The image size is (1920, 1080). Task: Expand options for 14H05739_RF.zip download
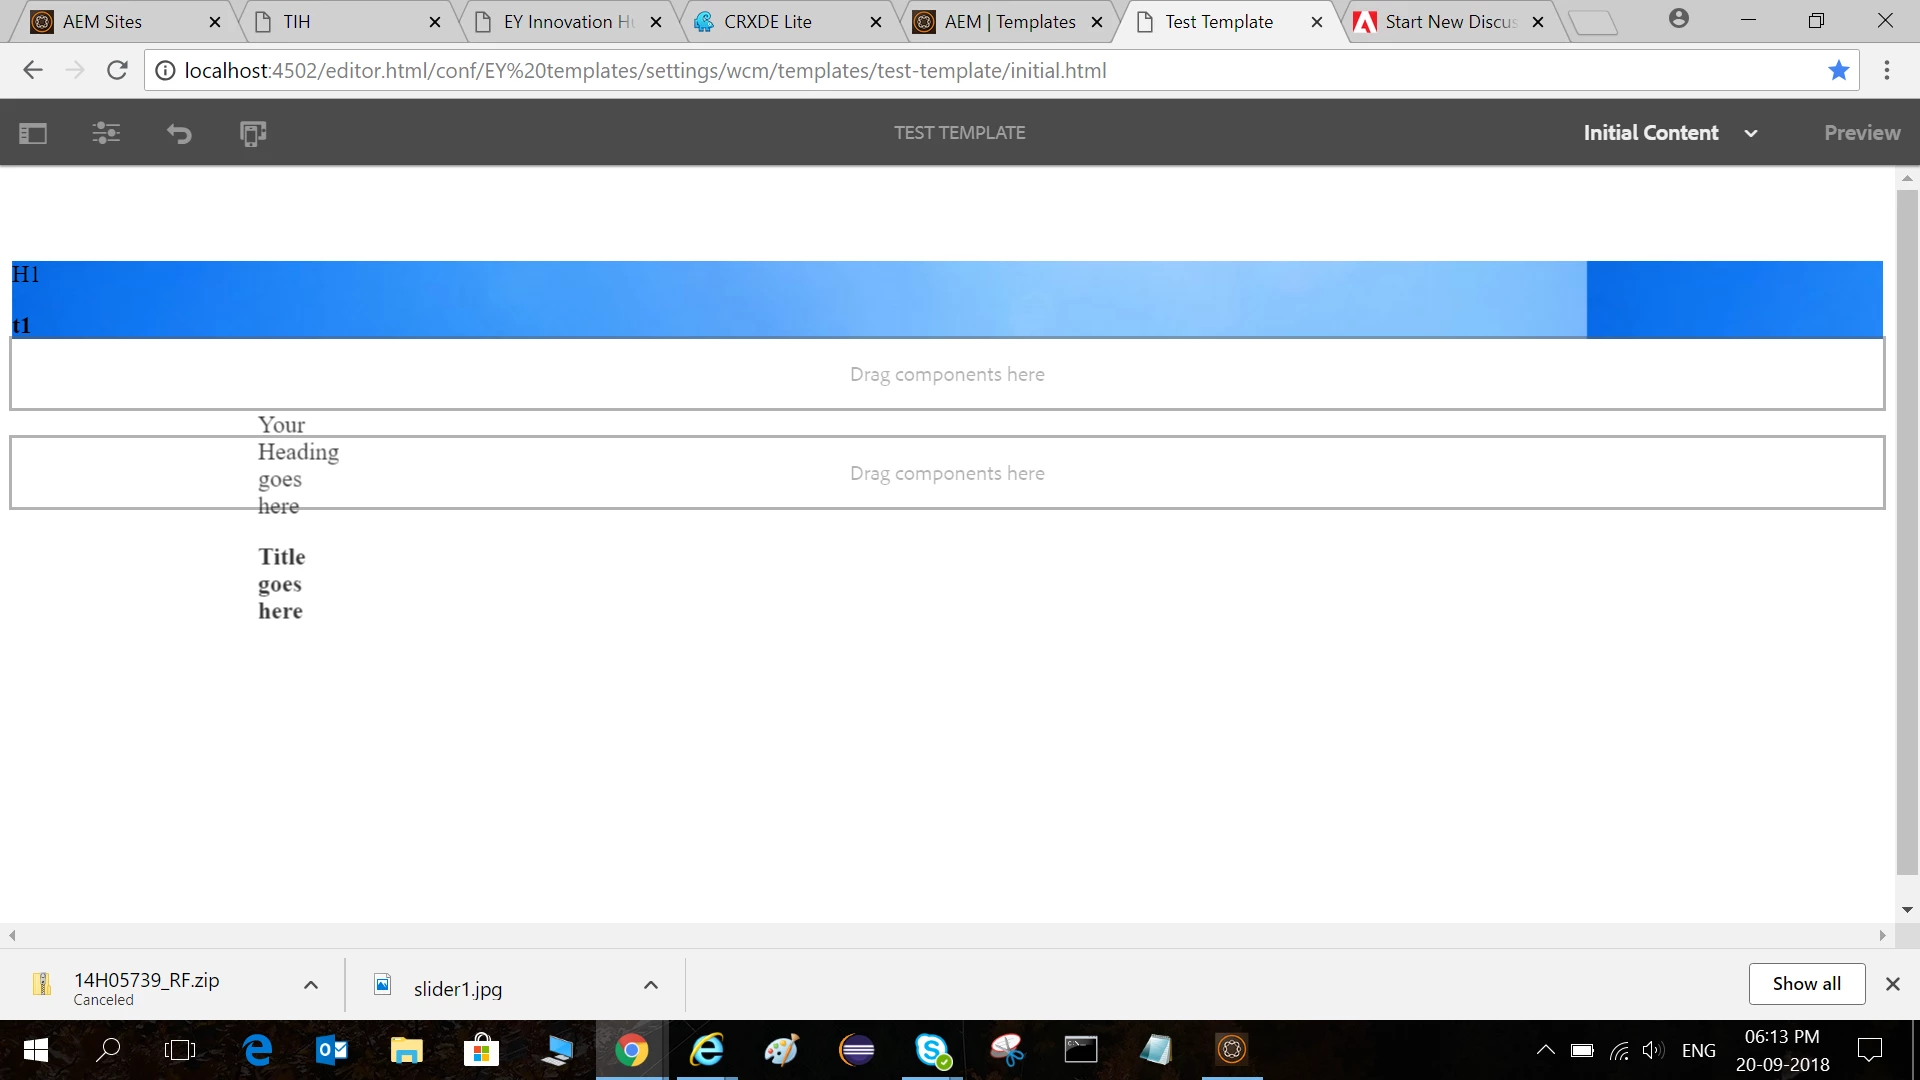pyautogui.click(x=311, y=985)
